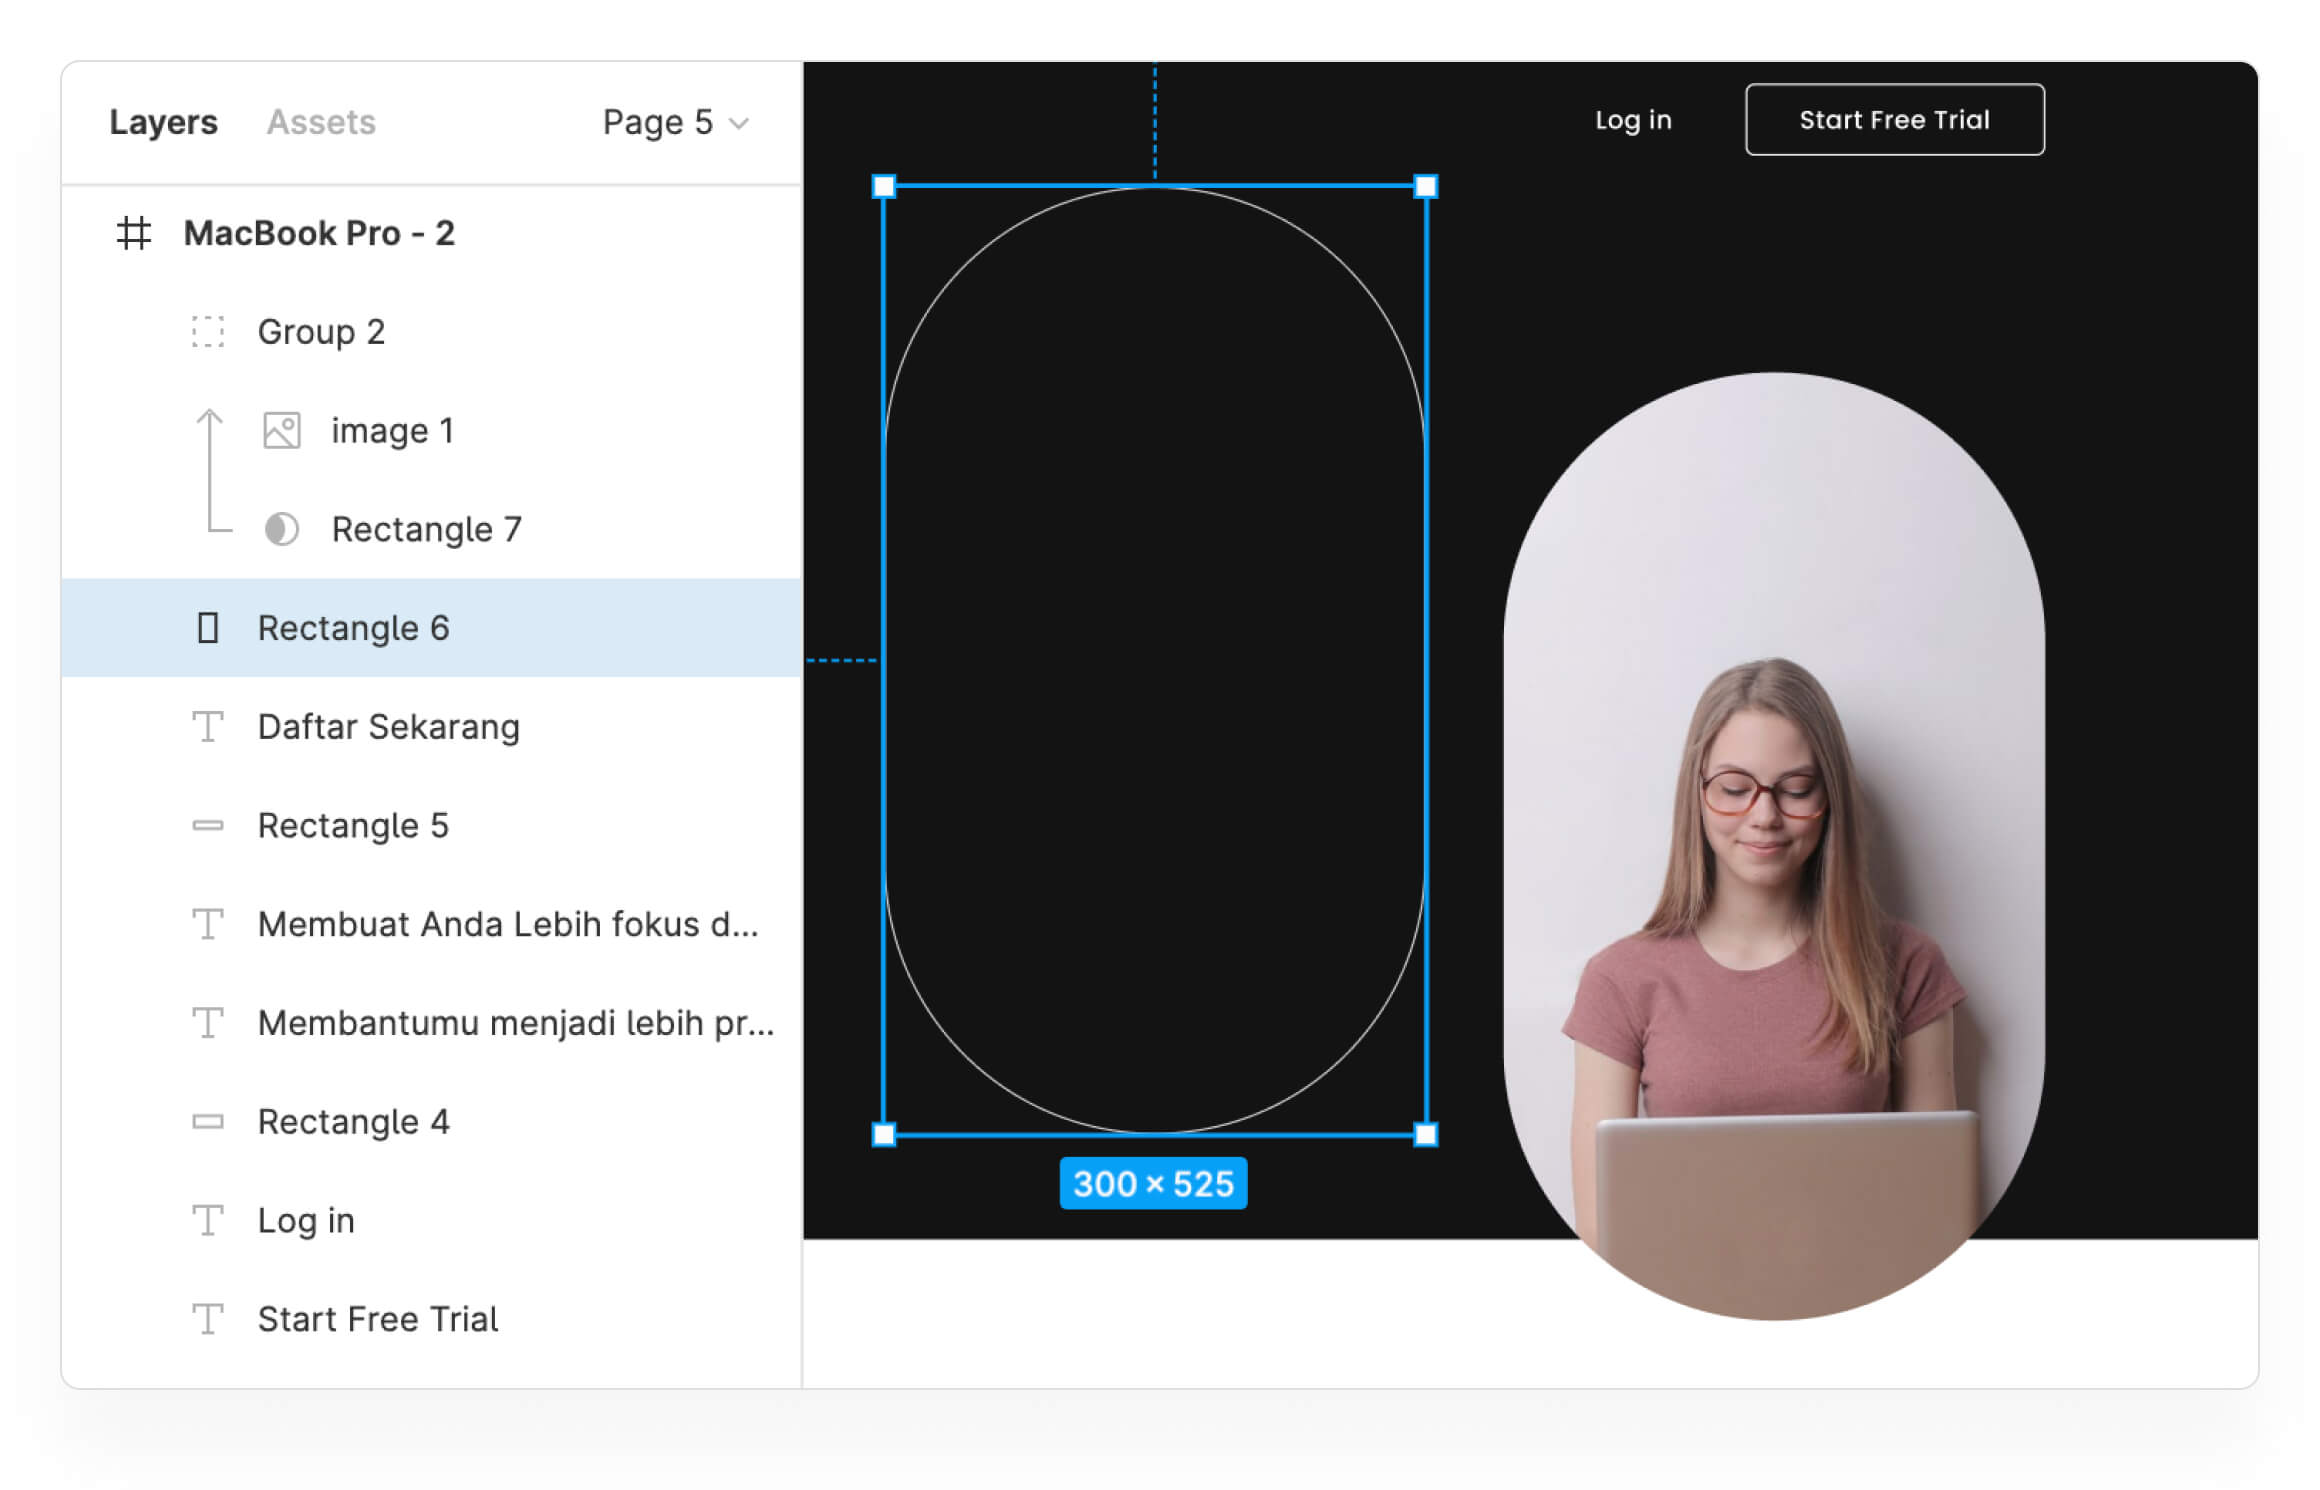The height and width of the screenshot is (1490, 2320).
Task: Click the text icon beside Daftar Sekarang
Action: (208, 727)
